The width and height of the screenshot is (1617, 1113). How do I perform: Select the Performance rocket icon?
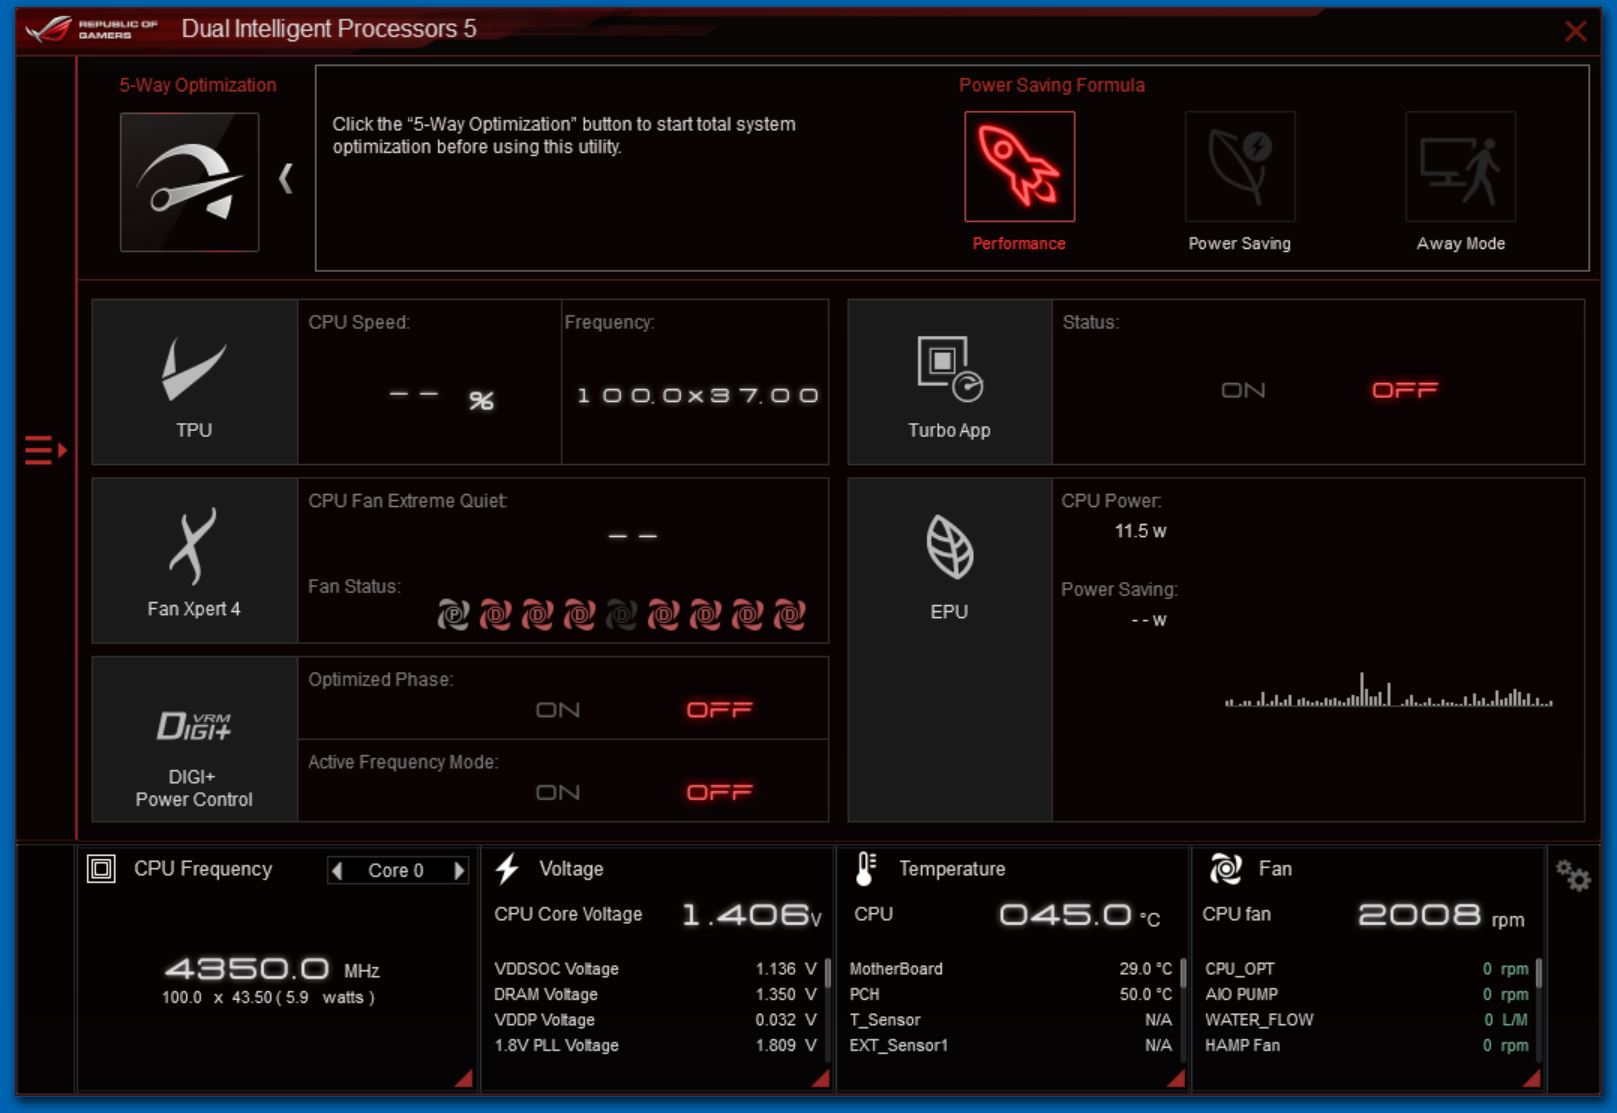point(1018,166)
